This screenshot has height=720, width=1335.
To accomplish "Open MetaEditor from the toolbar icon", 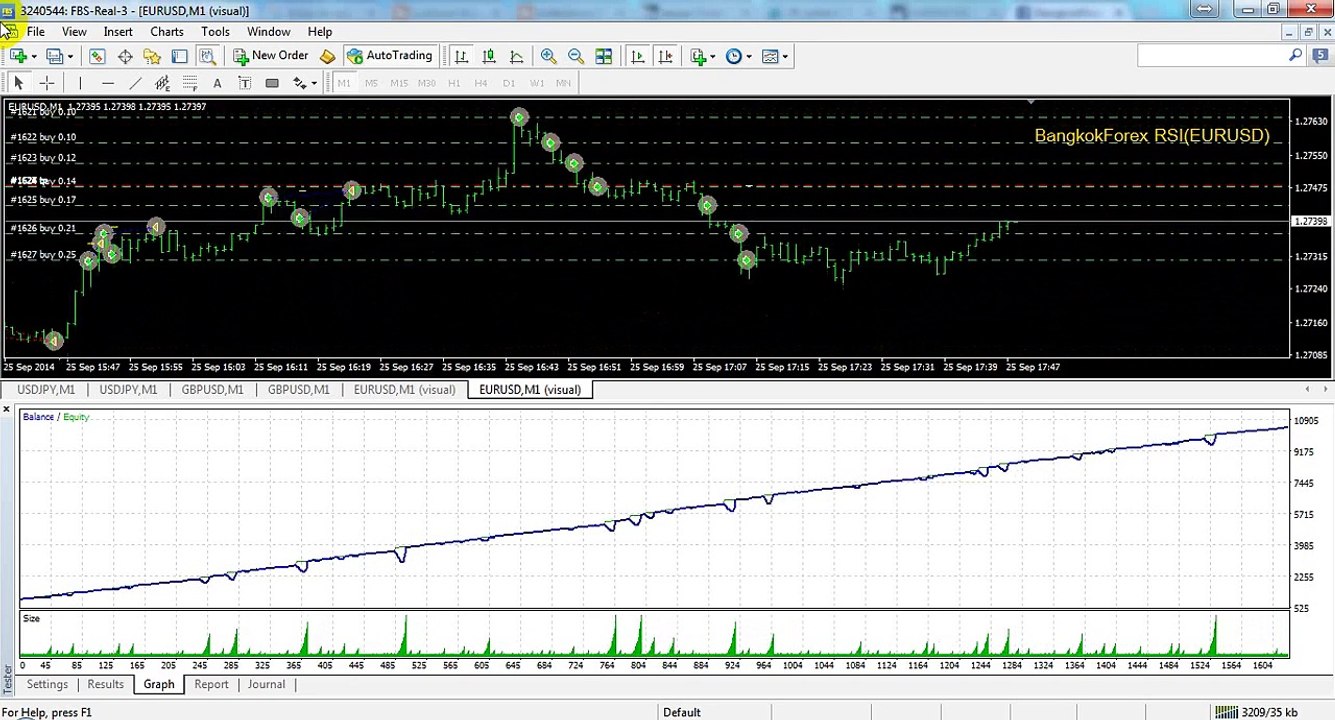I will click(327, 57).
